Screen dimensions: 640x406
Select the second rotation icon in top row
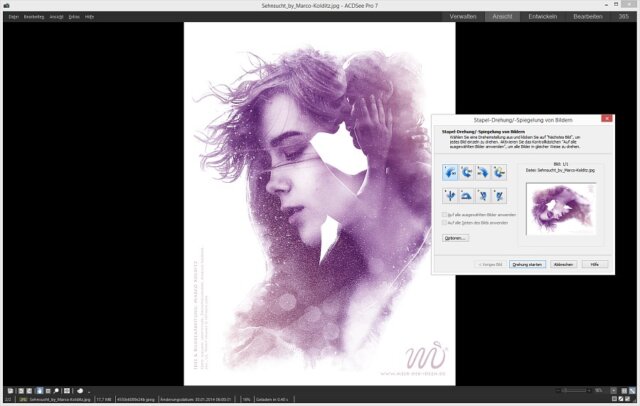point(467,172)
